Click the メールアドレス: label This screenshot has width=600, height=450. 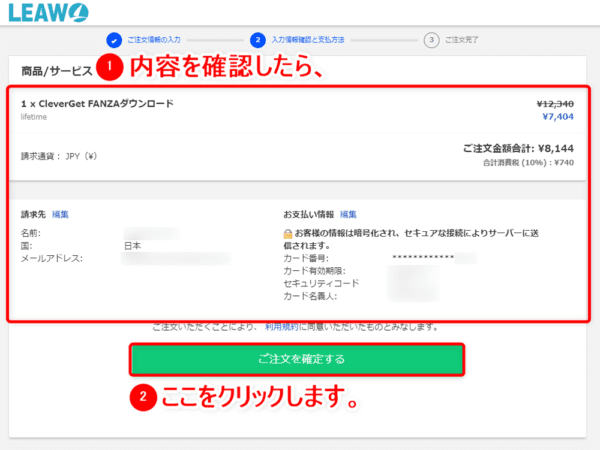pyautogui.click(x=52, y=259)
